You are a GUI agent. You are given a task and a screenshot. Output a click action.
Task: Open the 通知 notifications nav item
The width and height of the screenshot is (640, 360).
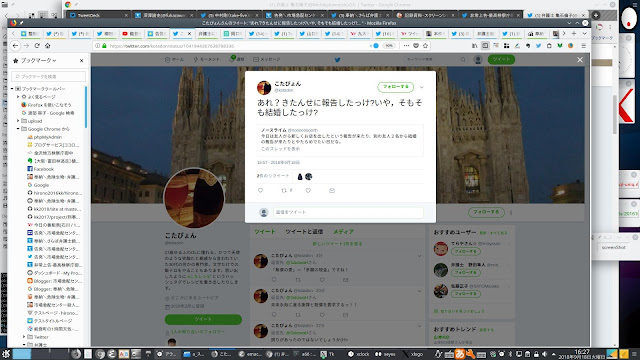tap(237, 60)
